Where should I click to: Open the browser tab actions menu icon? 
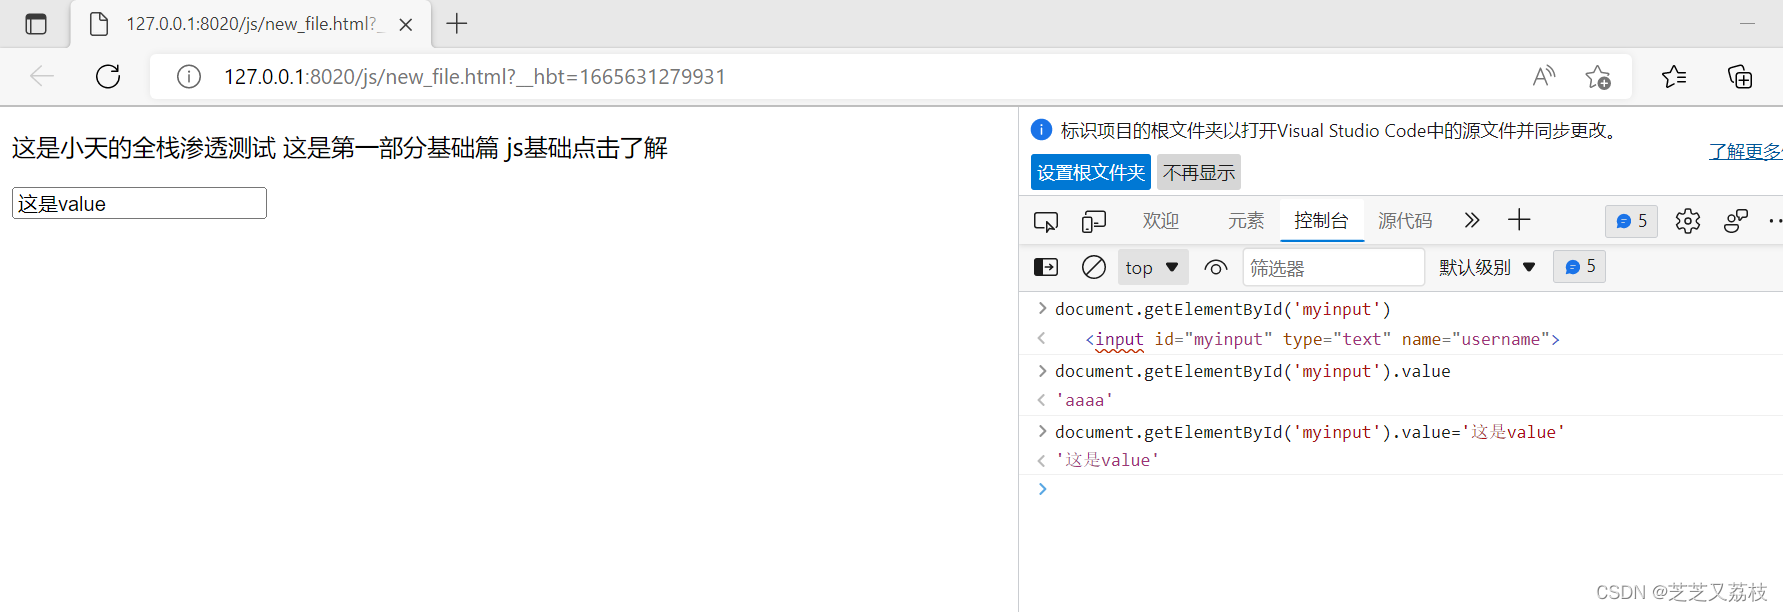(x=36, y=24)
